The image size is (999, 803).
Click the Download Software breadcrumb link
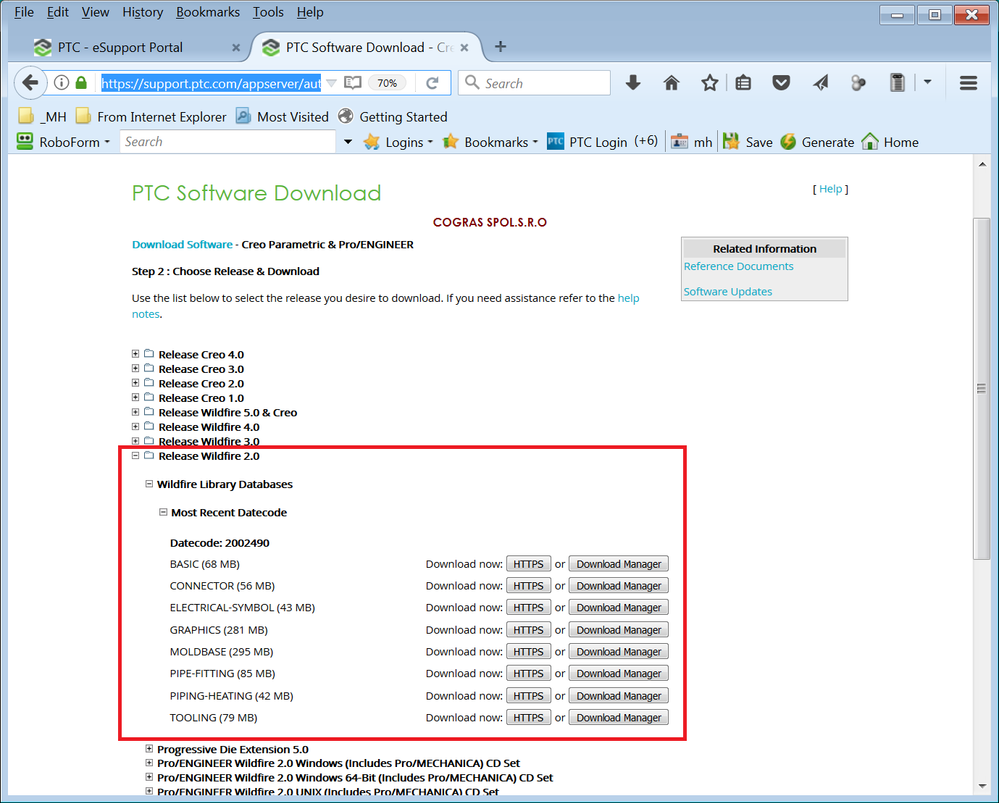point(182,244)
